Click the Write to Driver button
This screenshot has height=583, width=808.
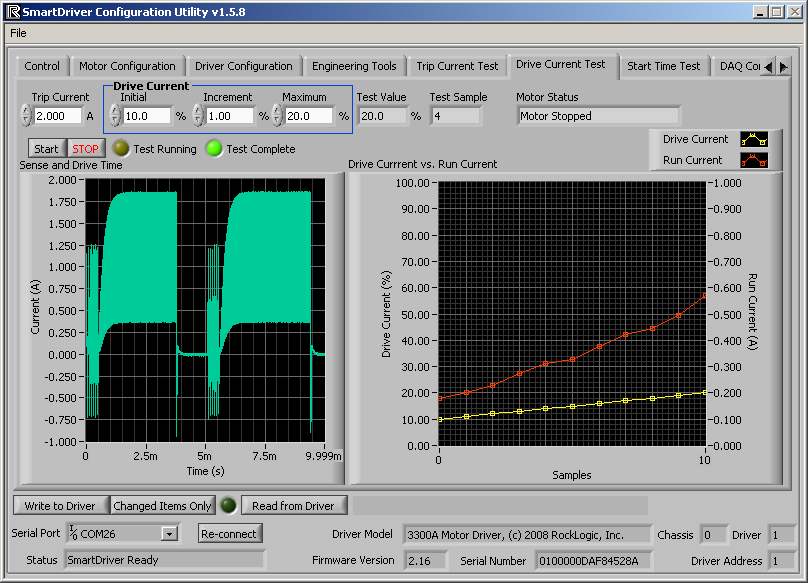60,506
